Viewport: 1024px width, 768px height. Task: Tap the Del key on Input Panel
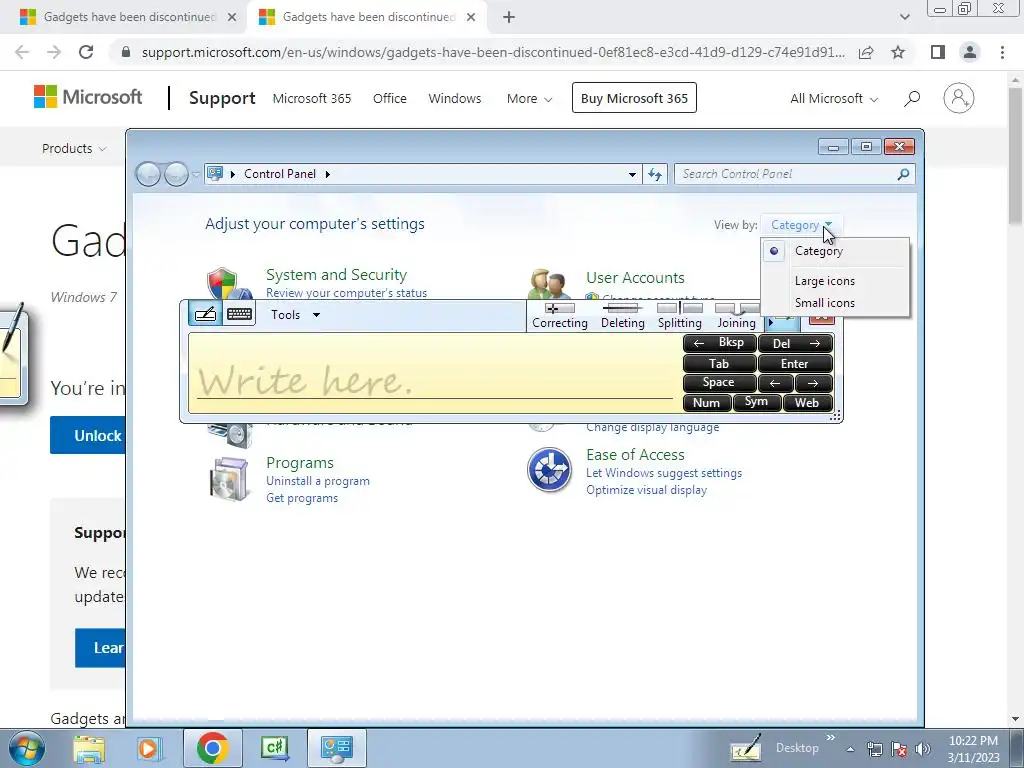pyautogui.click(x=795, y=343)
